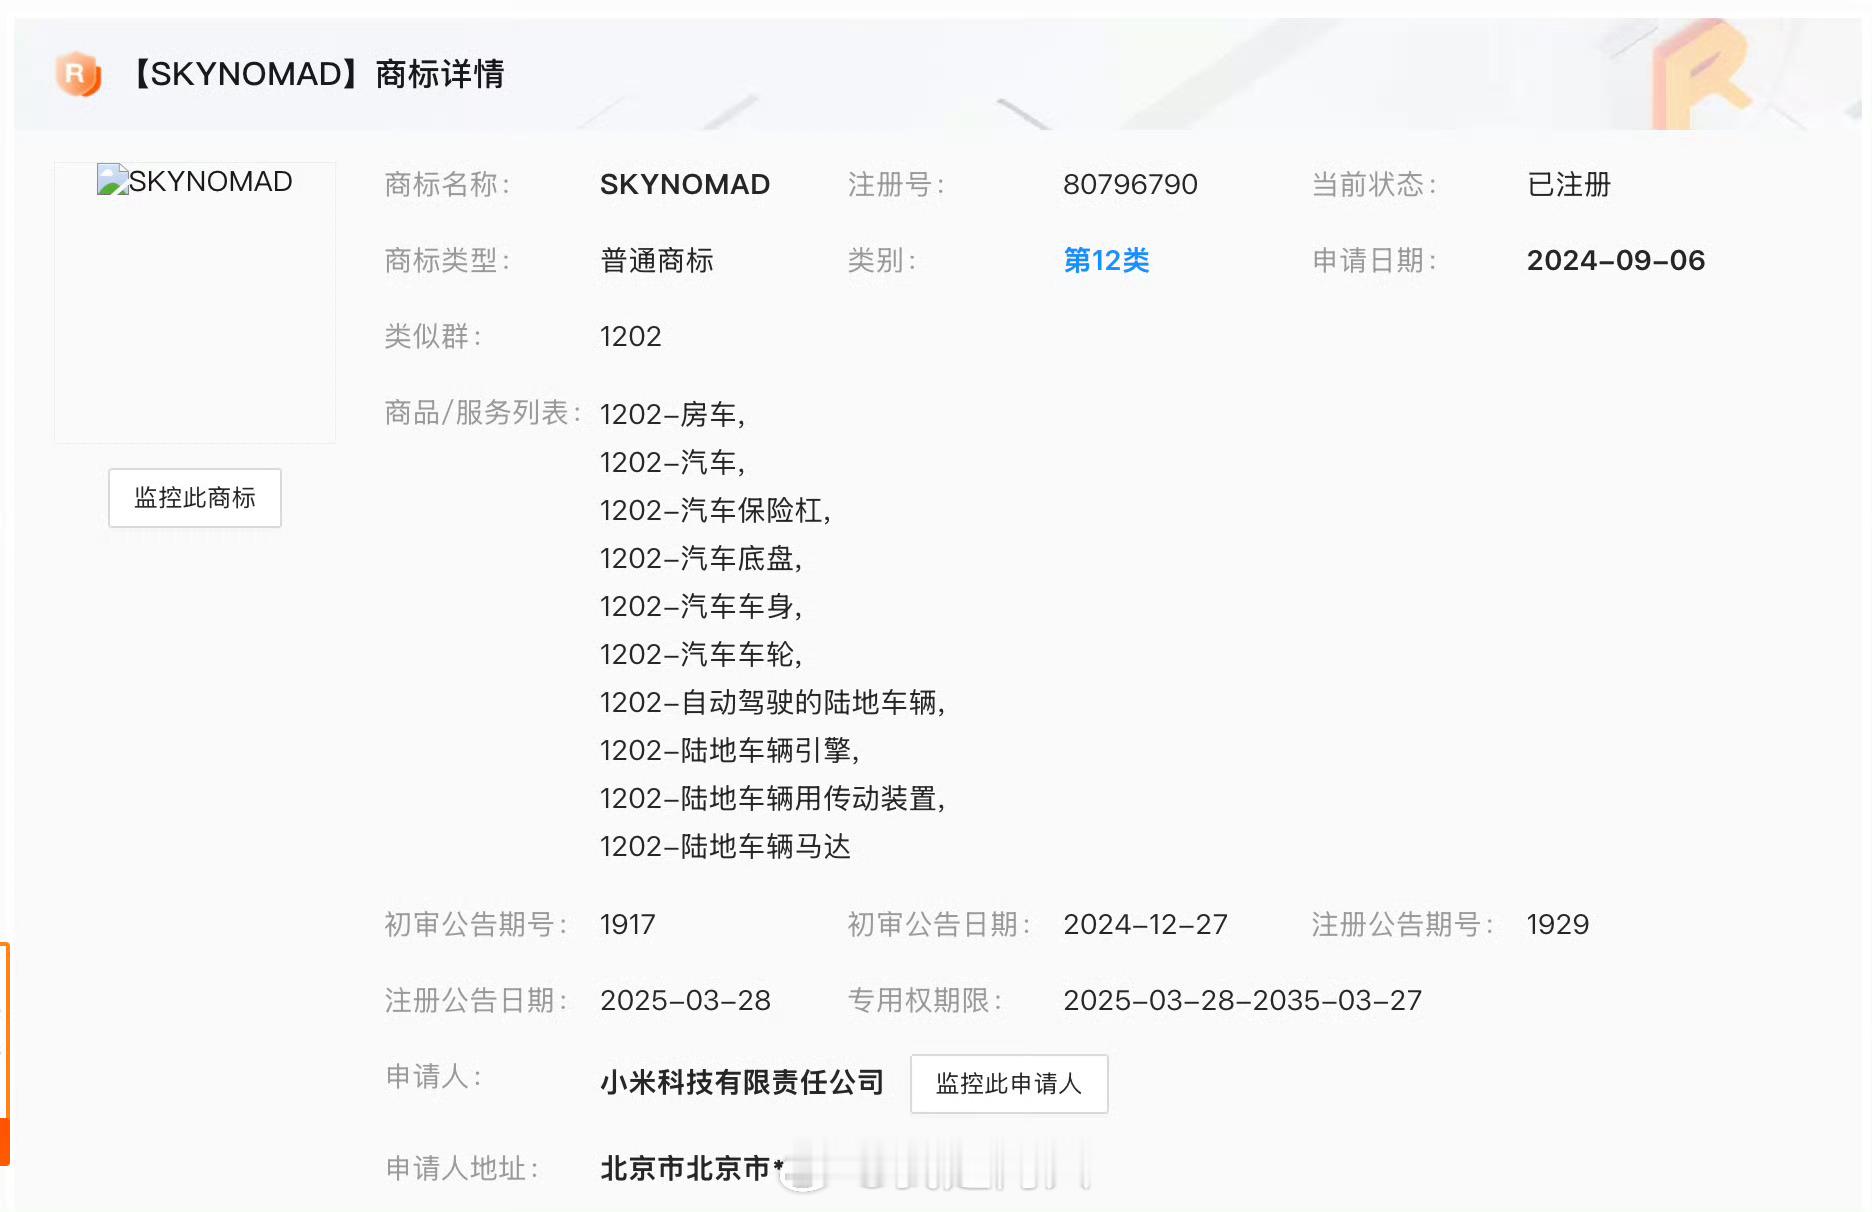Click goods item 1202-汽车保险杠

[715, 510]
